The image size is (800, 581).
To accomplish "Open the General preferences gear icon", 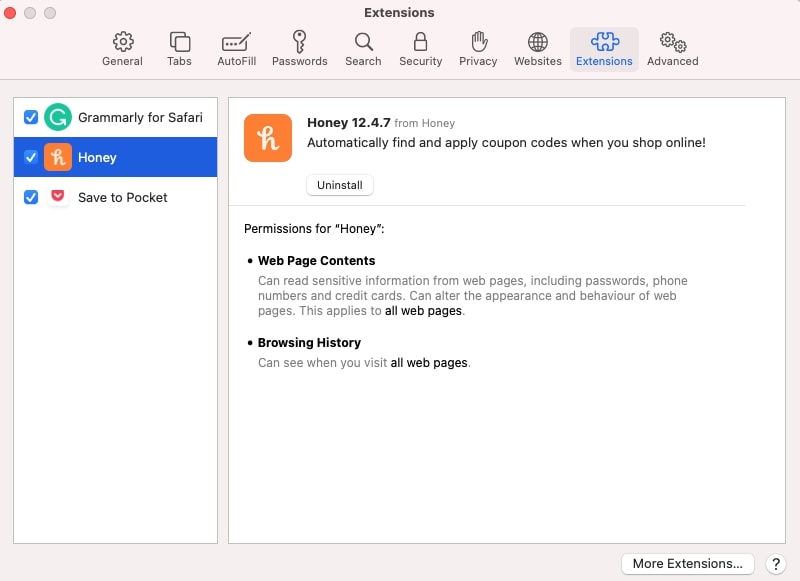I will point(122,49).
